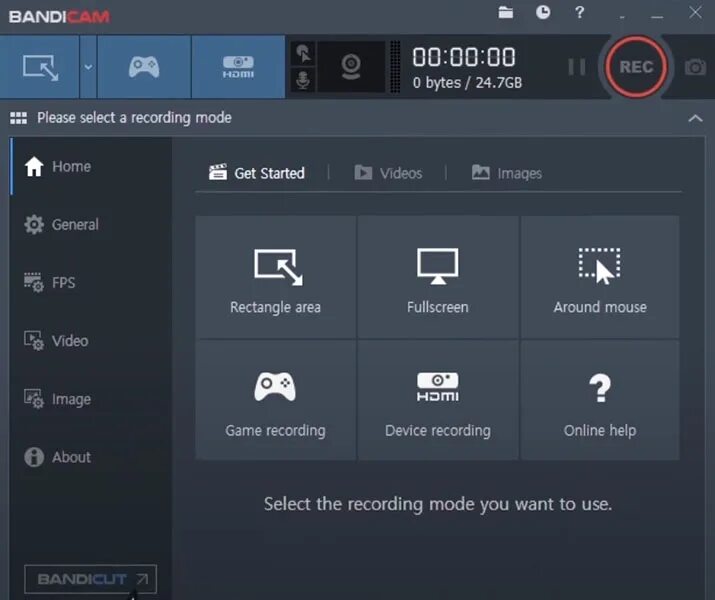
Task: Start recording with the REC button
Action: tap(636, 67)
